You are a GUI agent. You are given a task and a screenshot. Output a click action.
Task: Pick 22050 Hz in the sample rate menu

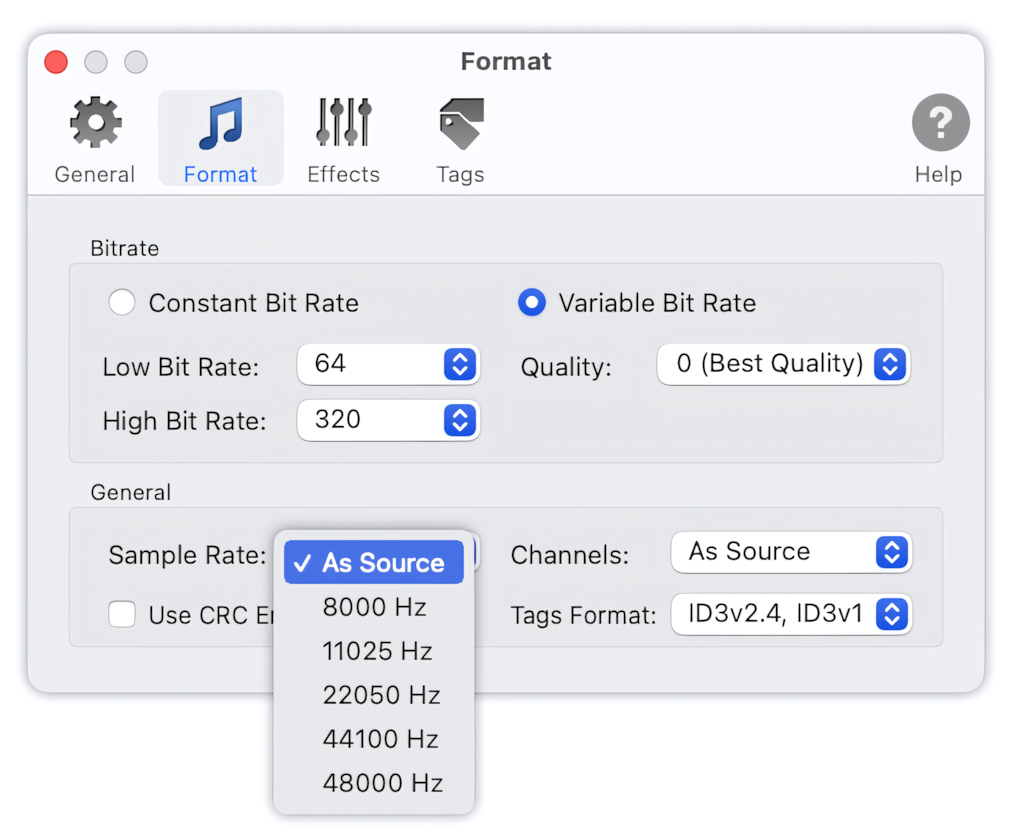(381, 695)
